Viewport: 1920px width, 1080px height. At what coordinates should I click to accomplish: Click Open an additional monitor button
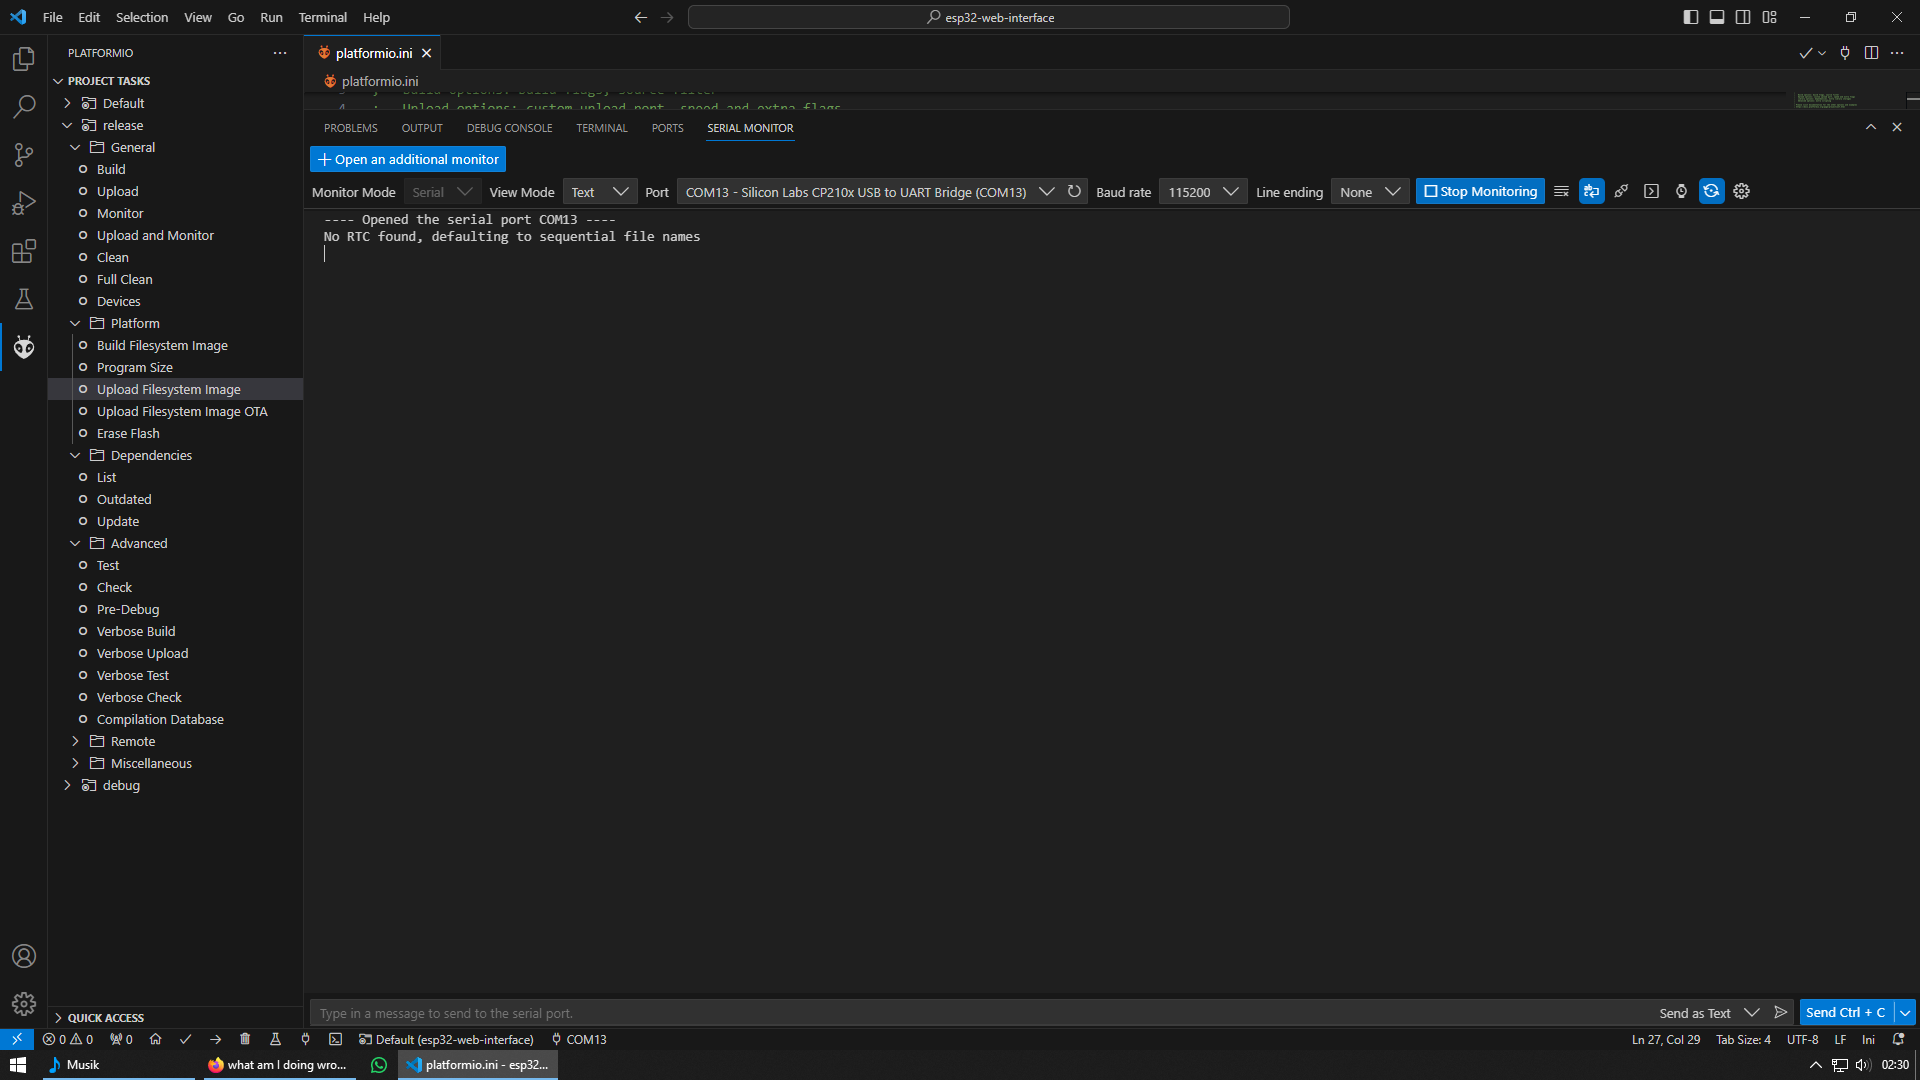point(408,159)
